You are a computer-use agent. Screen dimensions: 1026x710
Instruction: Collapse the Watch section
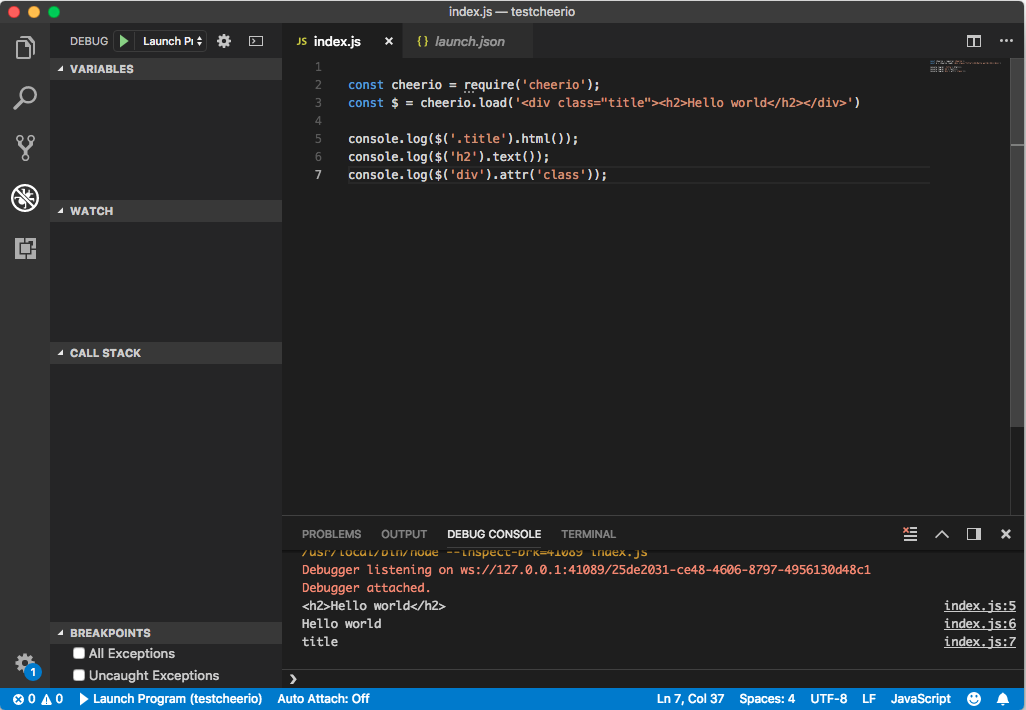click(166, 211)
